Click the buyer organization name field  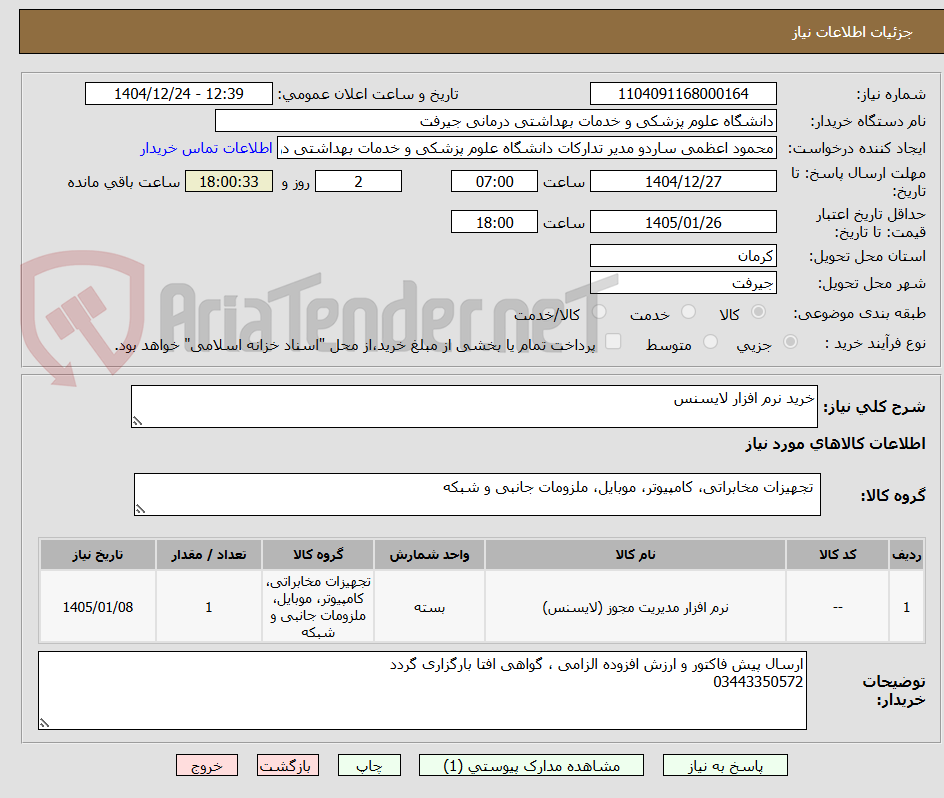tap(495, 121)
